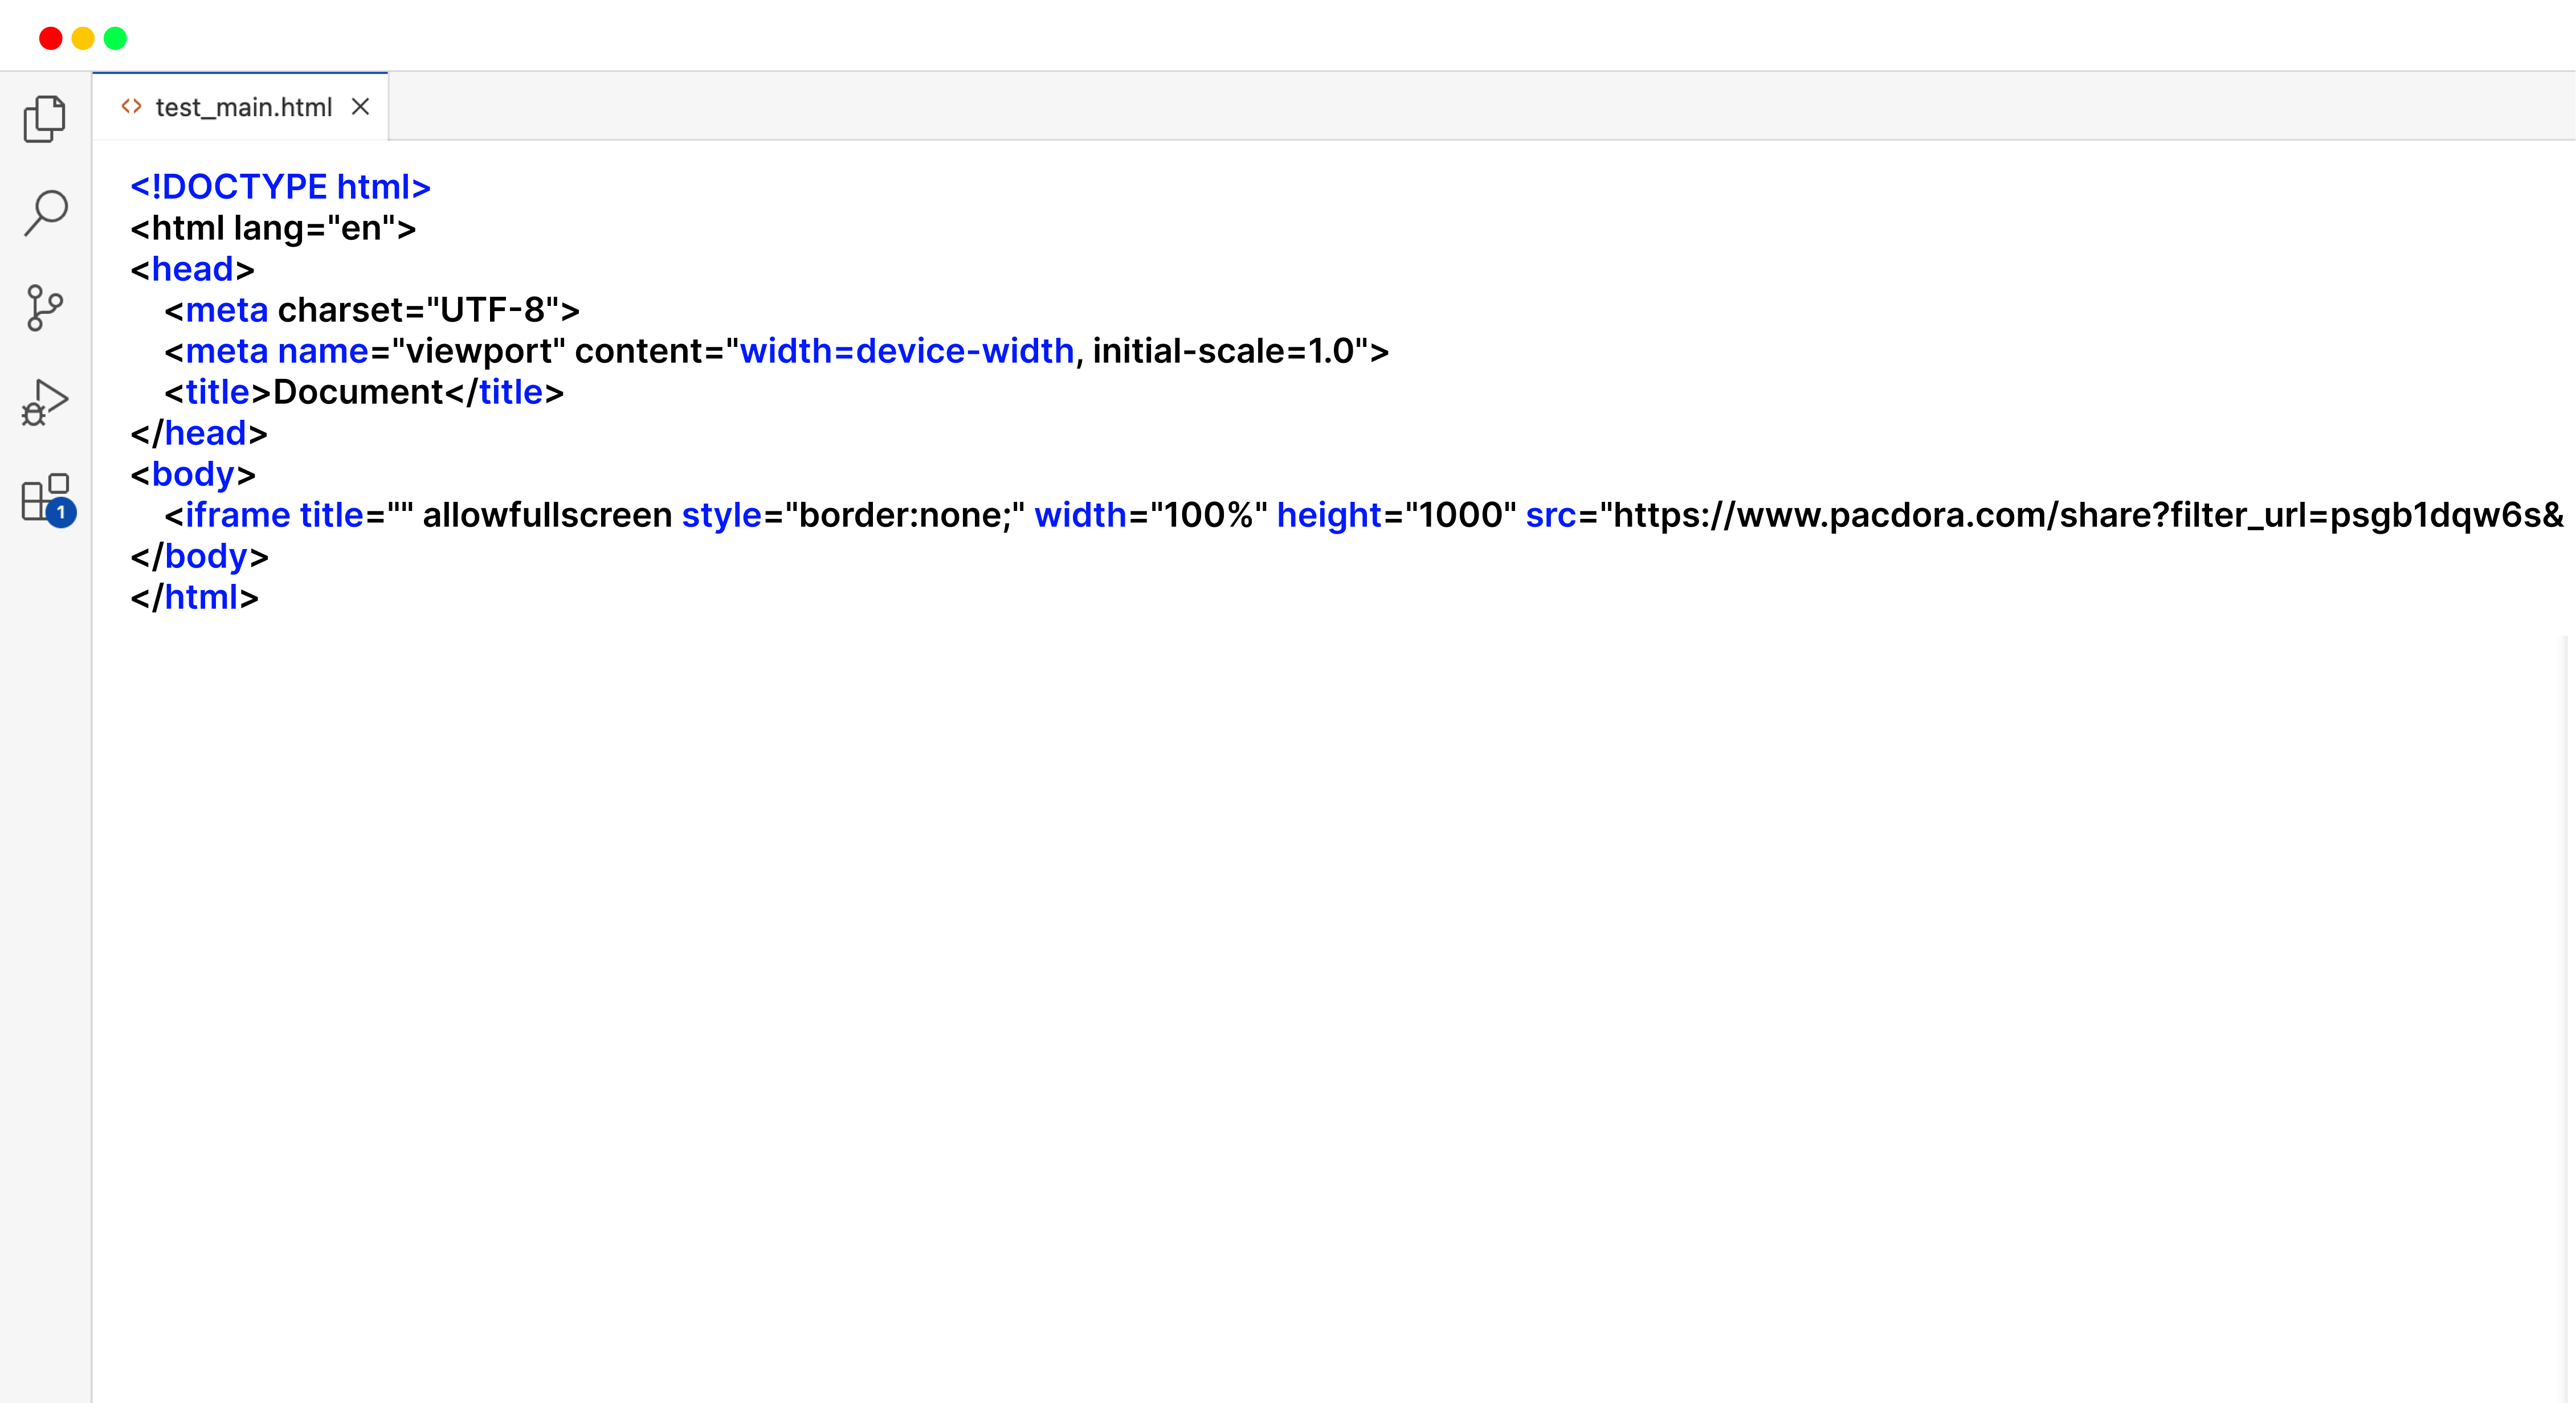Click the red close window button
The image size is (2576, 1403).
tap(51, 38)
